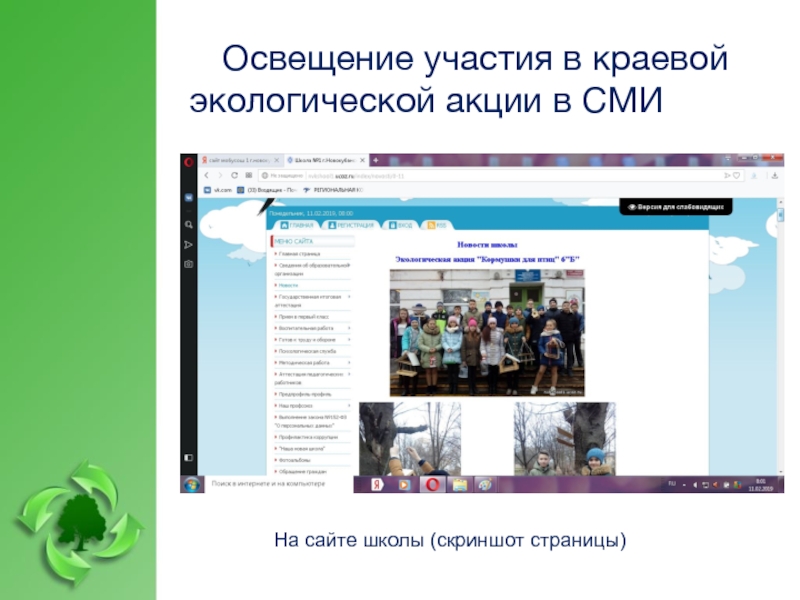Click the Новости школы heading
This screenshot has width=800, height=600.
[x=487, y=245]
